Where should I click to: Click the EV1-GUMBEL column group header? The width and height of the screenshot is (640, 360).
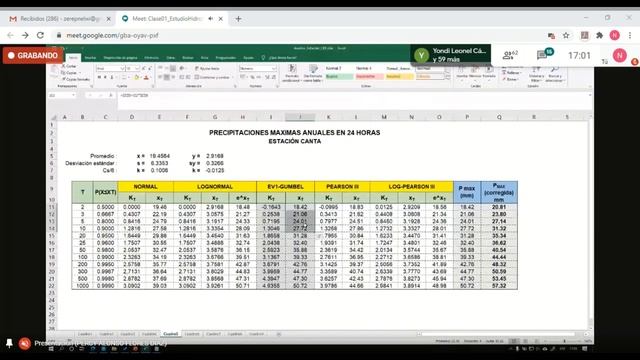click(x=285, y=187)
